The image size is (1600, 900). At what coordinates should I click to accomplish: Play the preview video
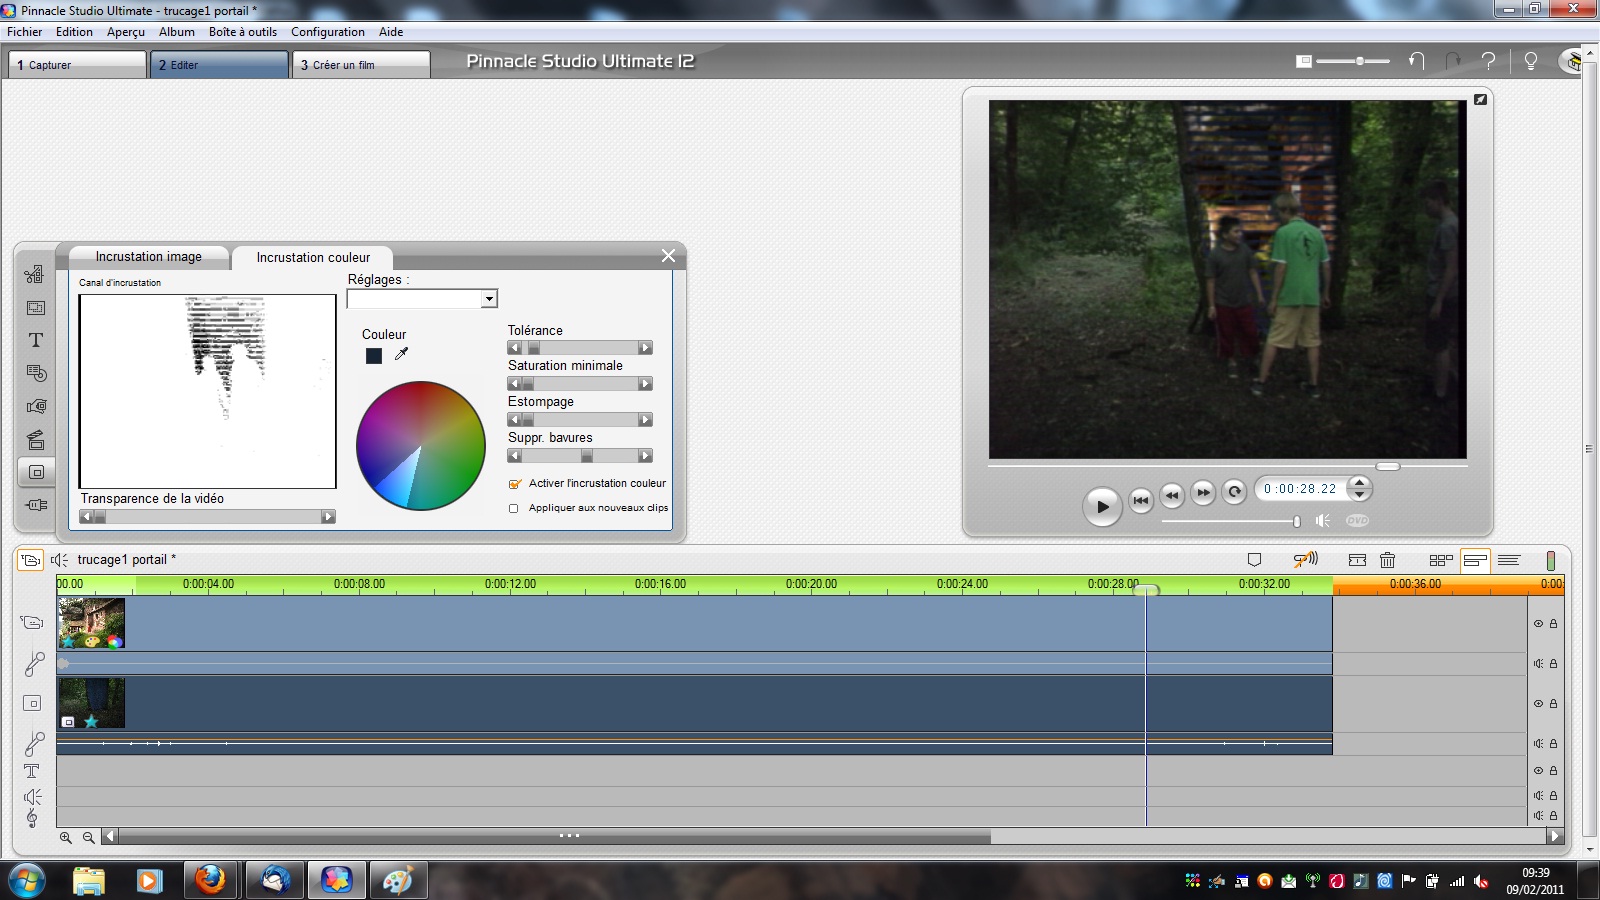tap(1102, 506)
